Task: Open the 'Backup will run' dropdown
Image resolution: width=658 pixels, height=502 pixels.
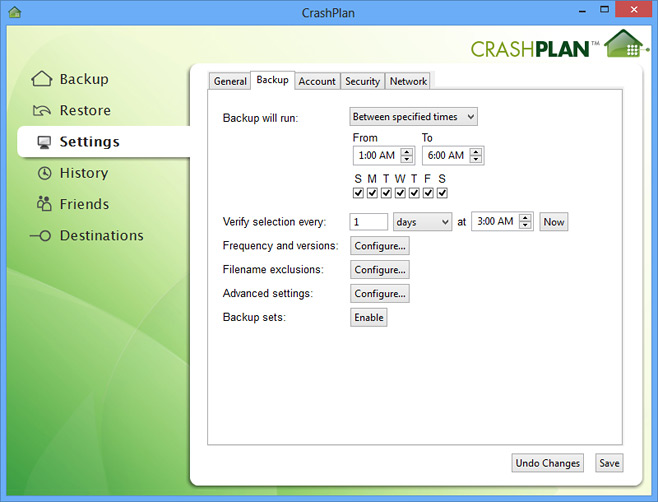Action: tap(413, 117)
